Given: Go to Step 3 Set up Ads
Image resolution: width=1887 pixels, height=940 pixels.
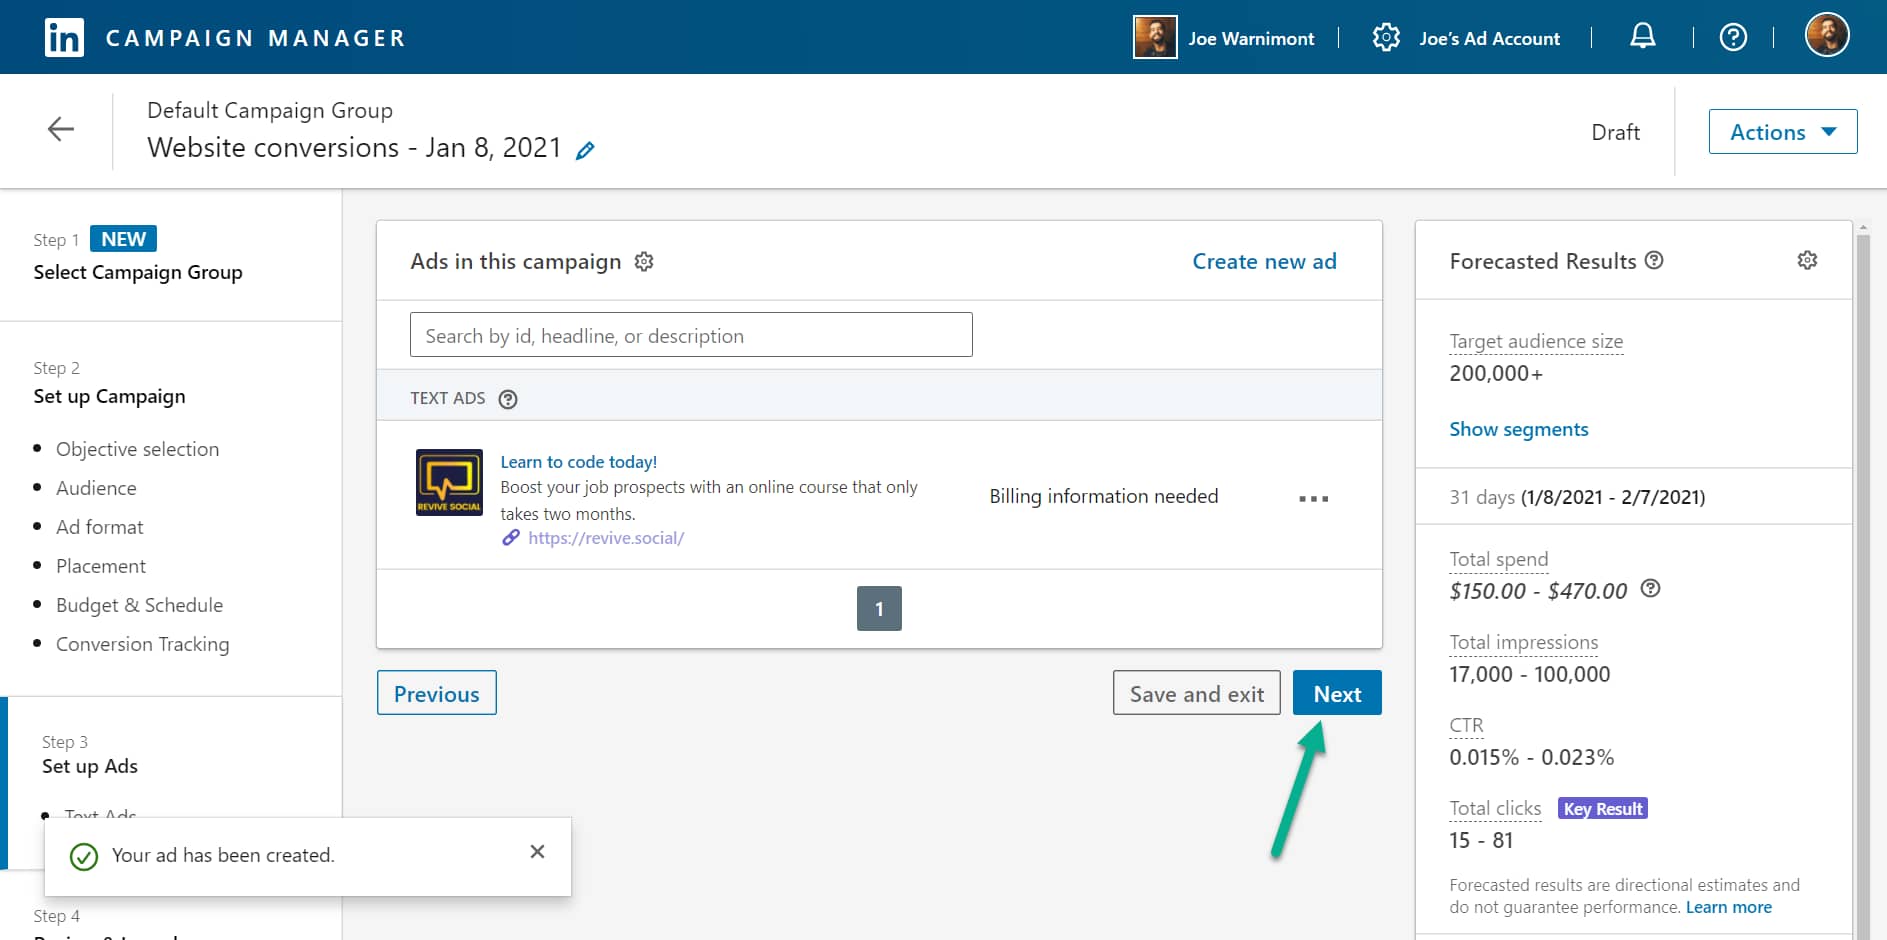Looking at the screenshot, I should [90, 766].
